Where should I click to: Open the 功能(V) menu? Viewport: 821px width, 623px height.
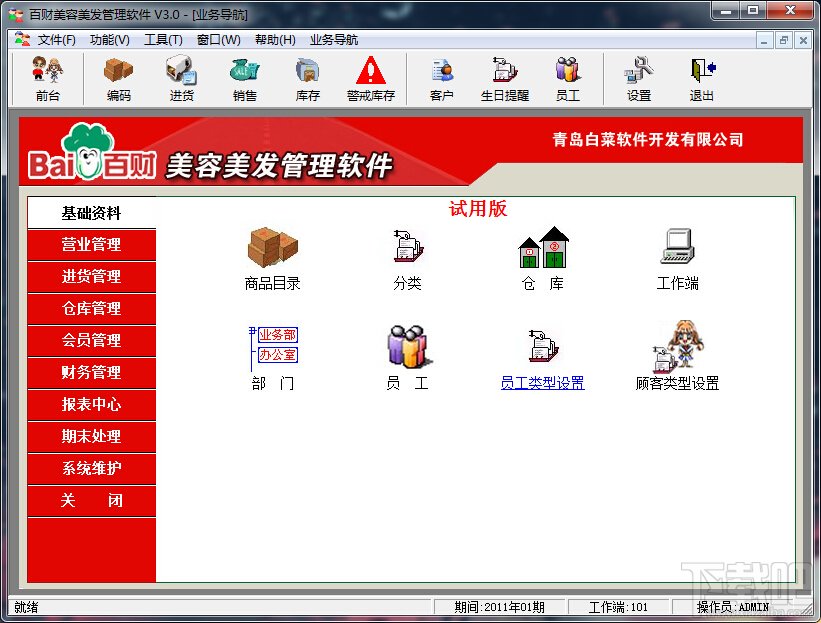point(109,40)
